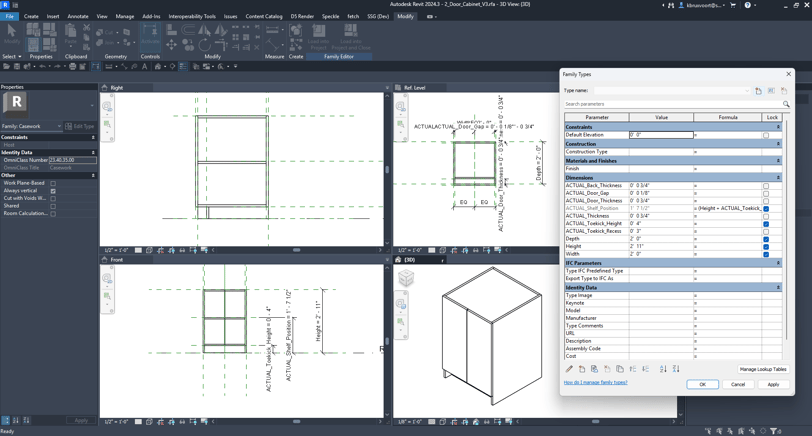Click the 3D view cube navigation icon

406,279
